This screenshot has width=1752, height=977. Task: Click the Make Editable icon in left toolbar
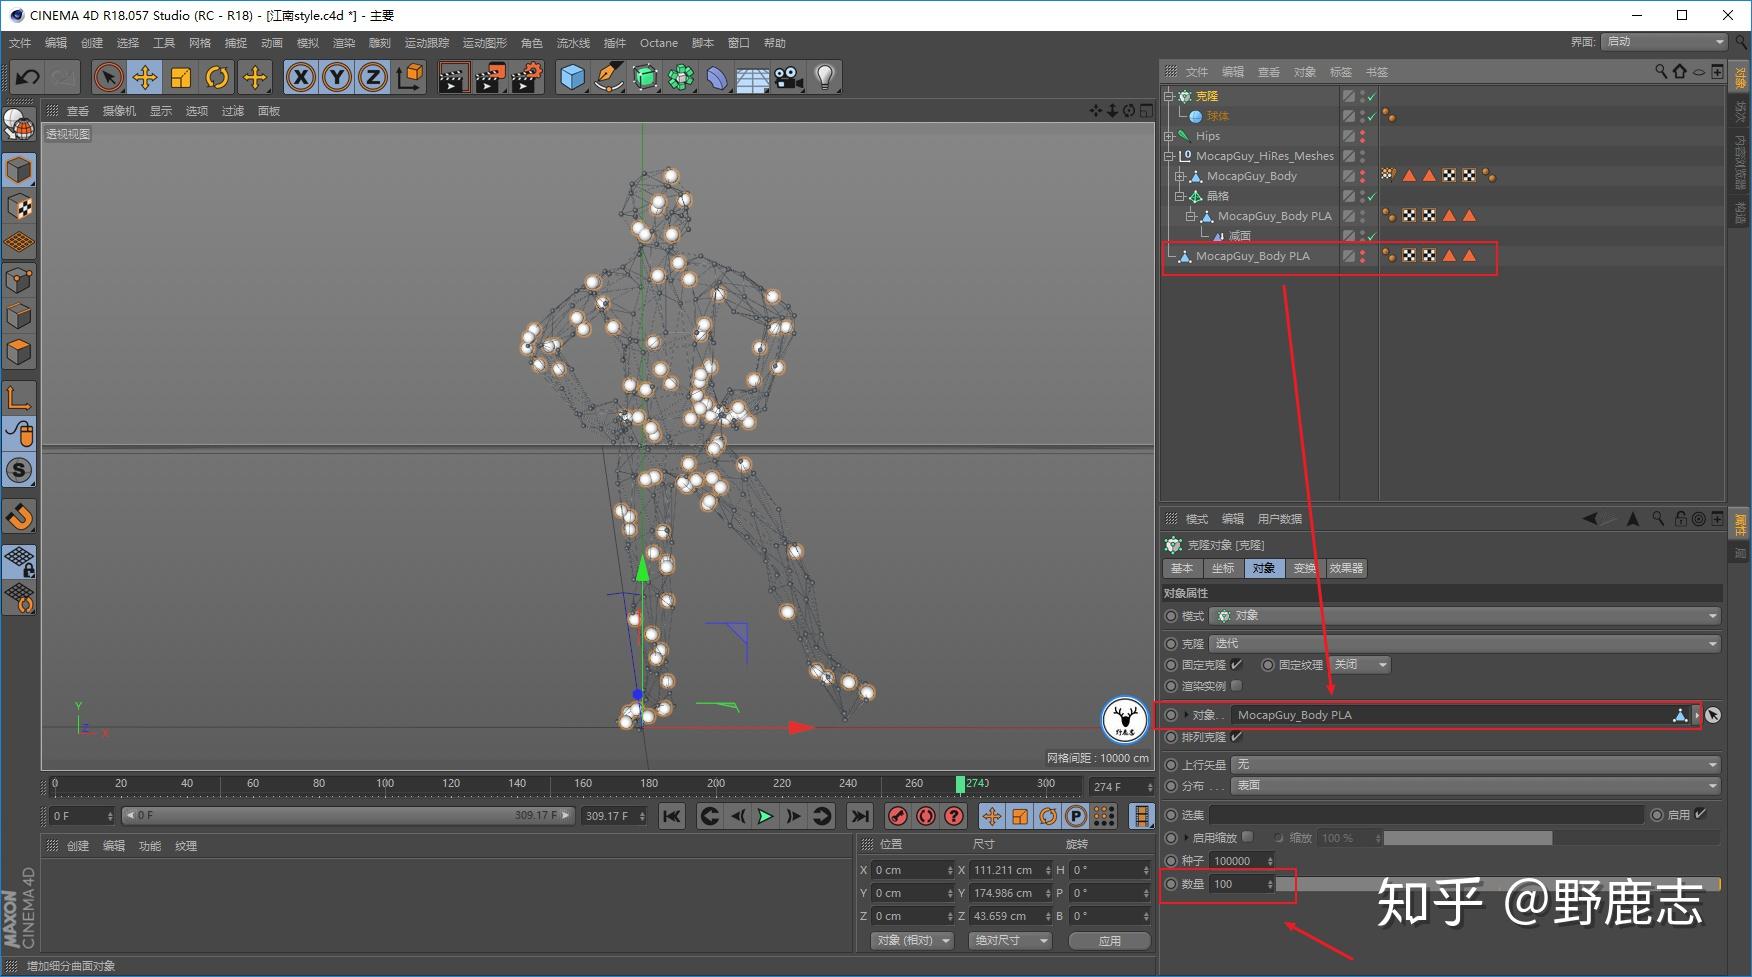click(x=19, y=125)
